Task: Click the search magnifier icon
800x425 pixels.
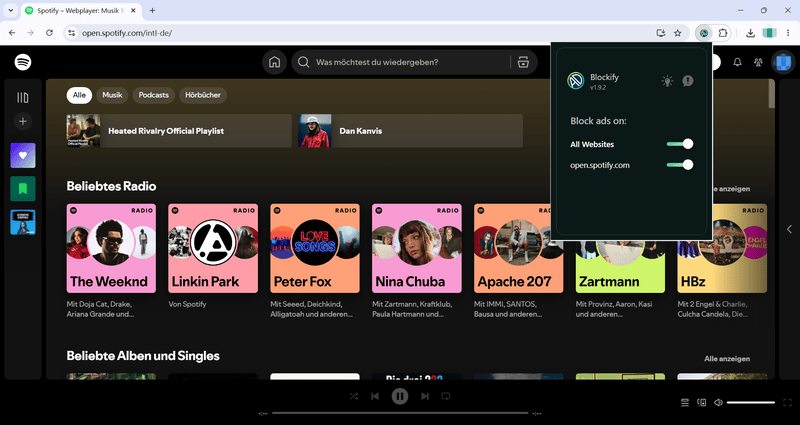Action: click(304, 62)
